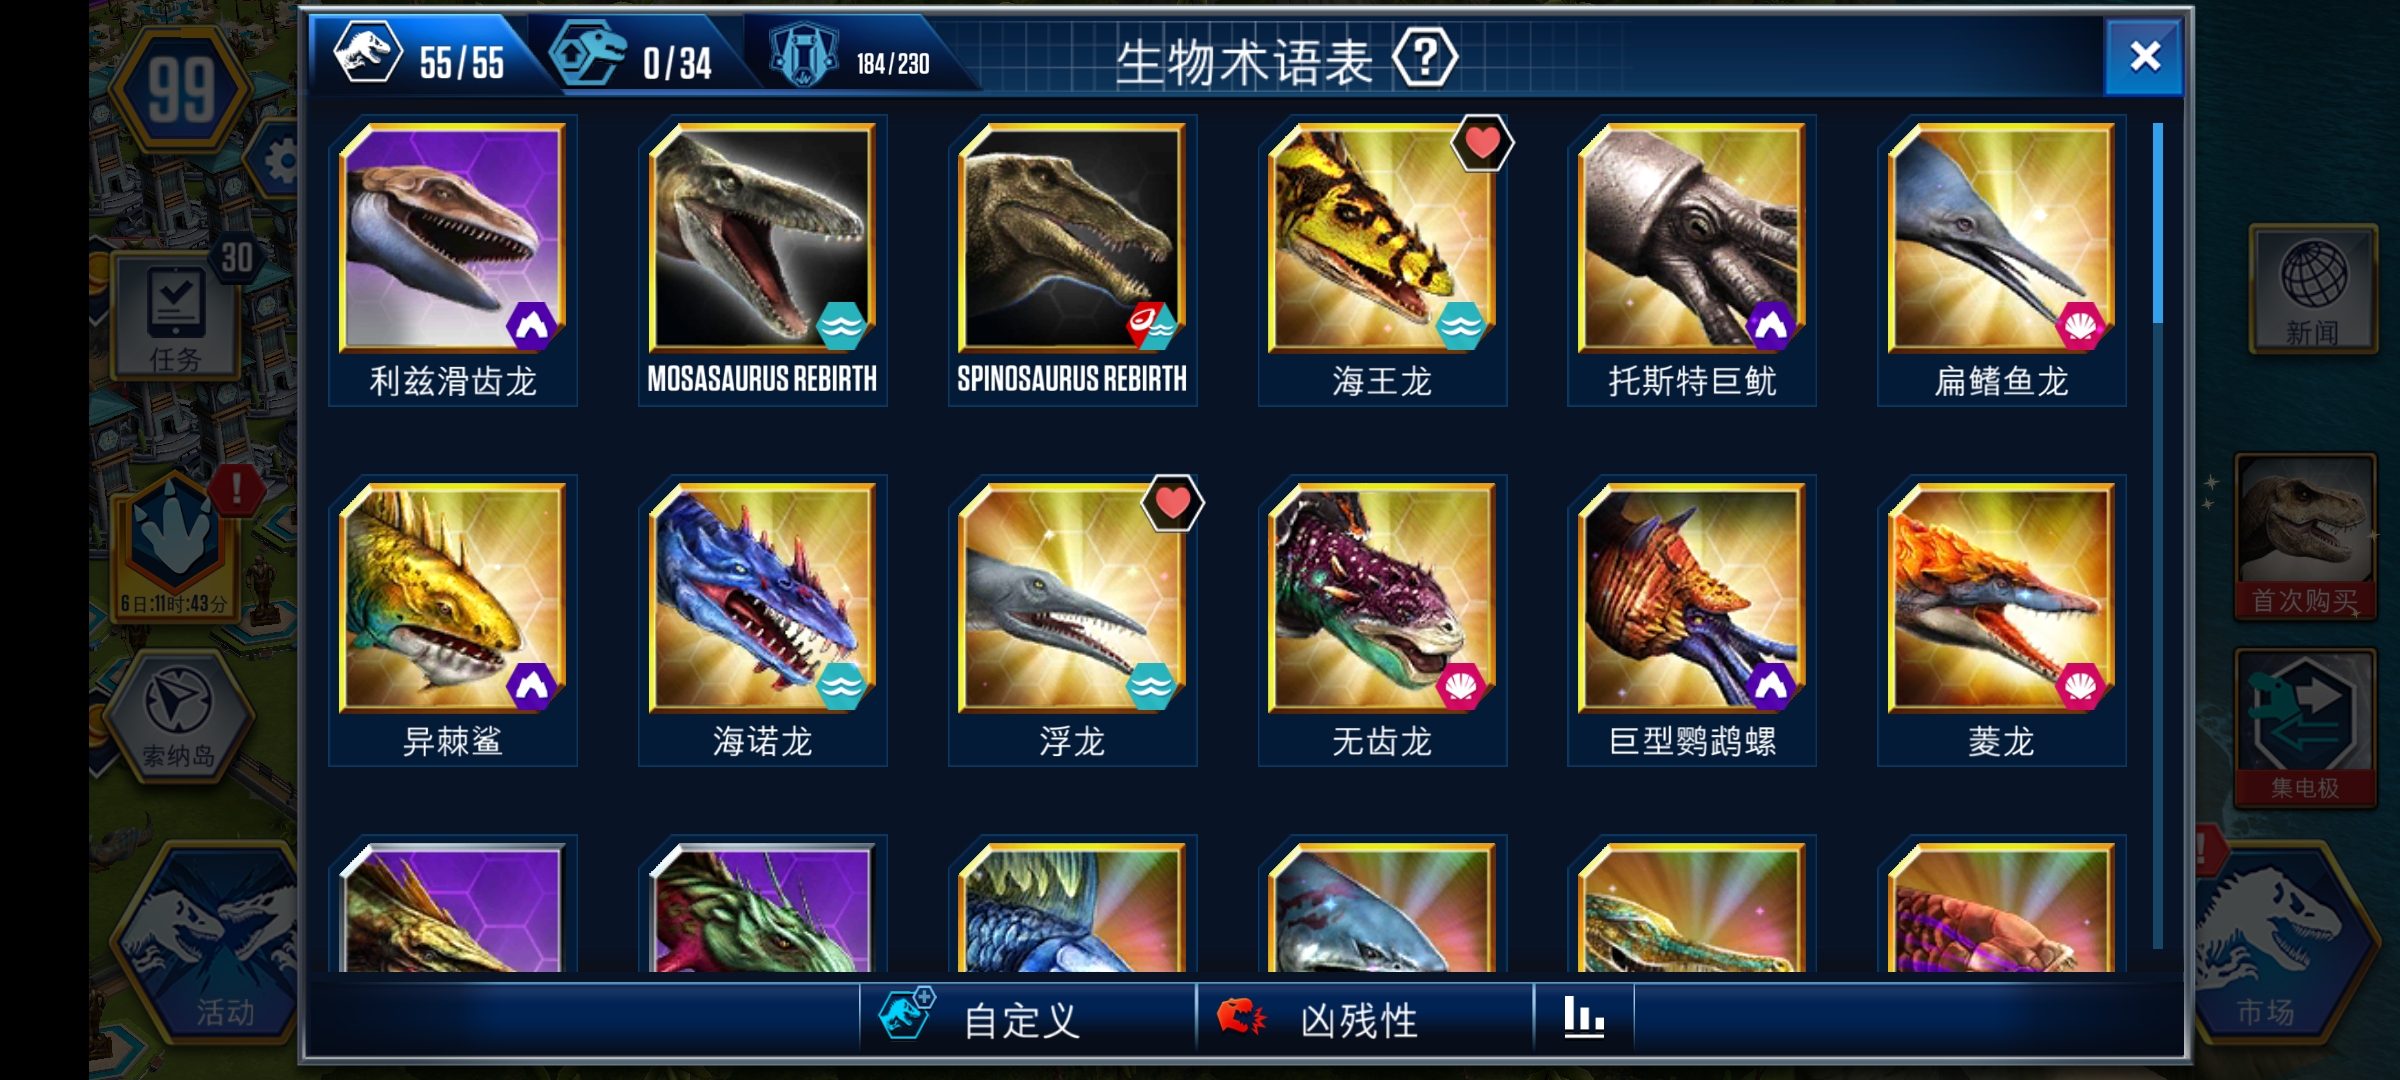Click the blue vertical scrollbar handle

pos(2158,222)
